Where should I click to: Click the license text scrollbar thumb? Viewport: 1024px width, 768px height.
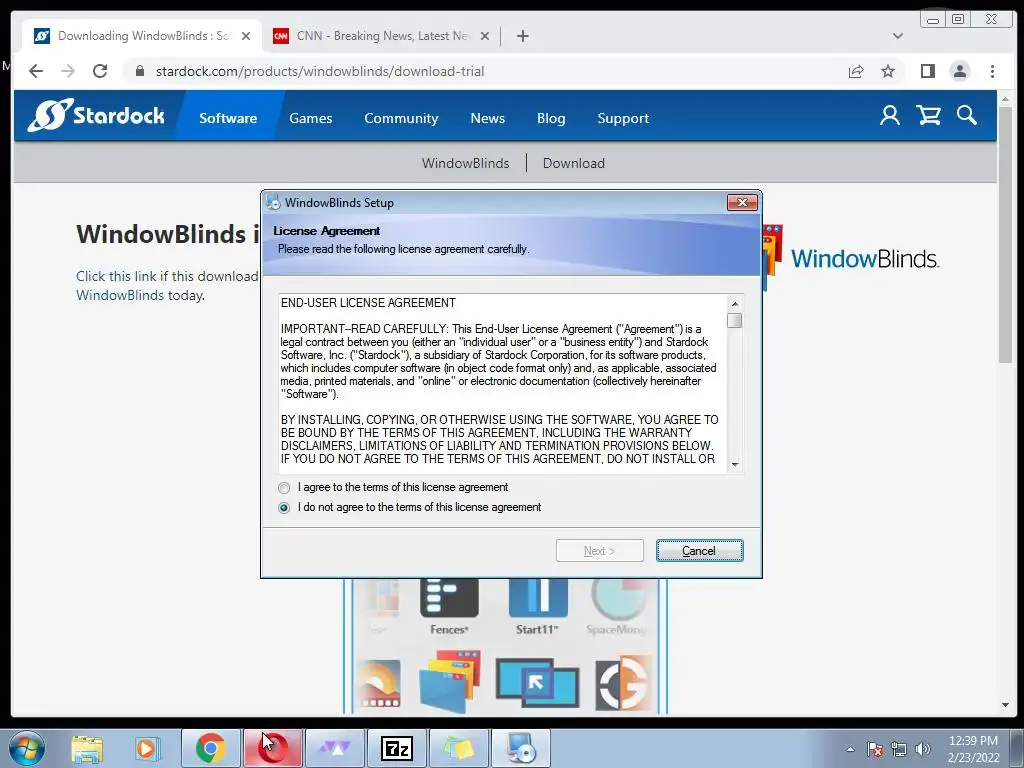tap(735, 321)
